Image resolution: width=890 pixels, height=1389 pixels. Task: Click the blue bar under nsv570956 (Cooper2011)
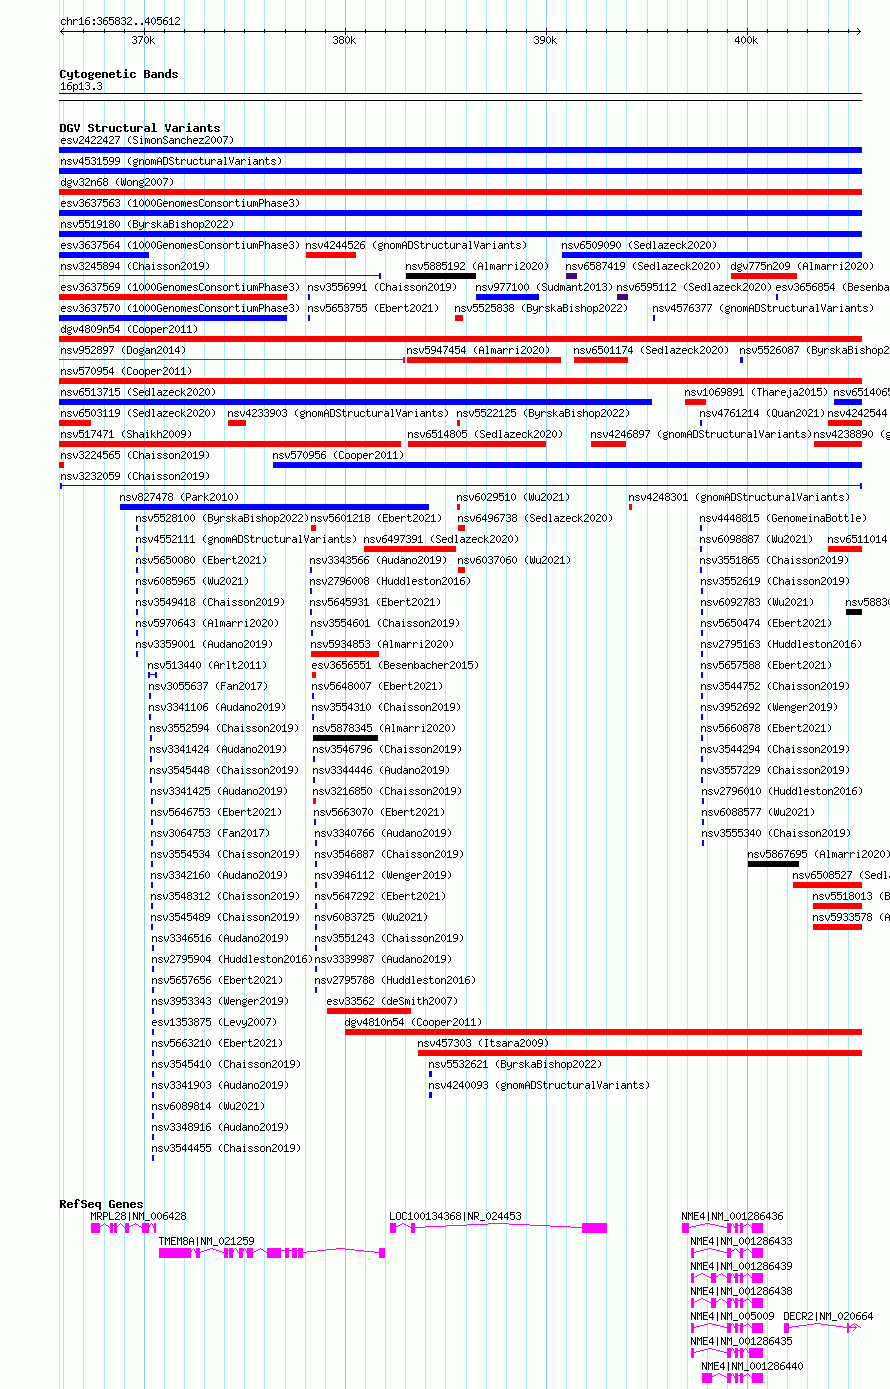(567, 465)
